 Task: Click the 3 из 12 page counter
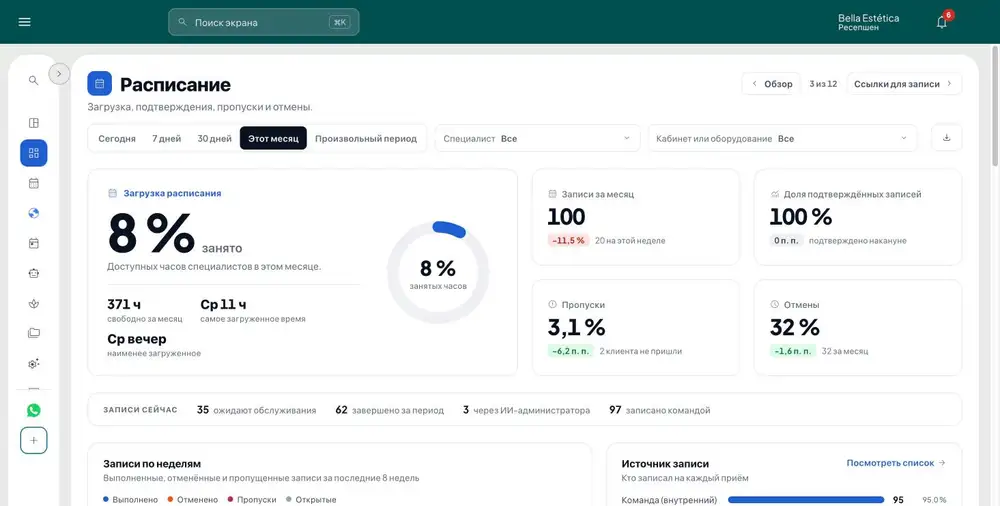[823, 84]
